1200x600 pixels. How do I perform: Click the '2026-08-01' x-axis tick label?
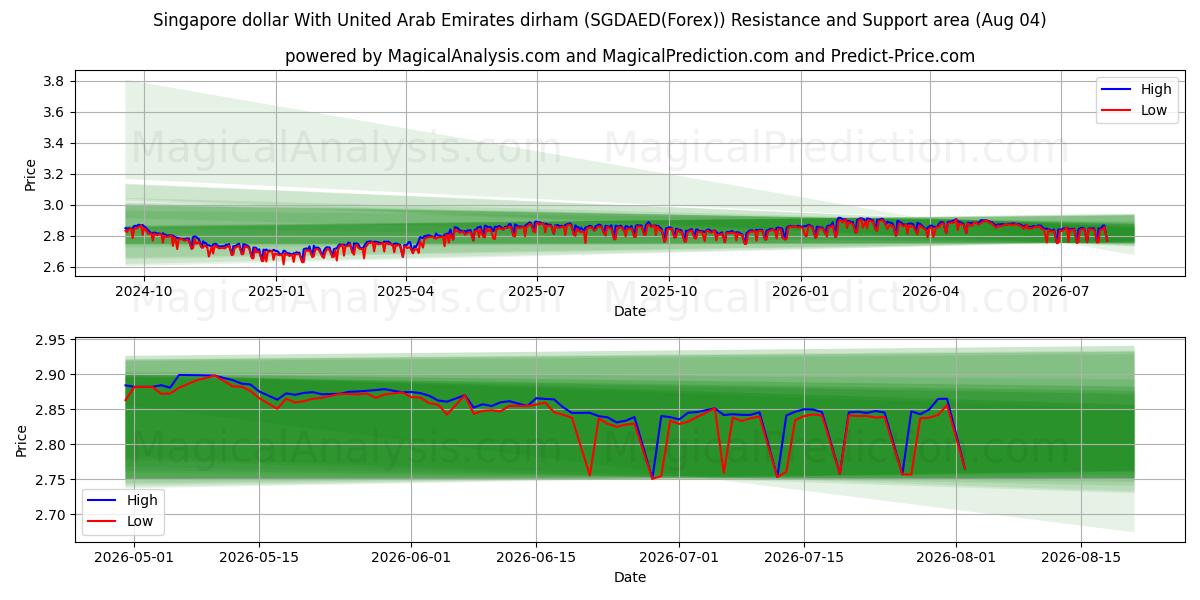[956, 557]
